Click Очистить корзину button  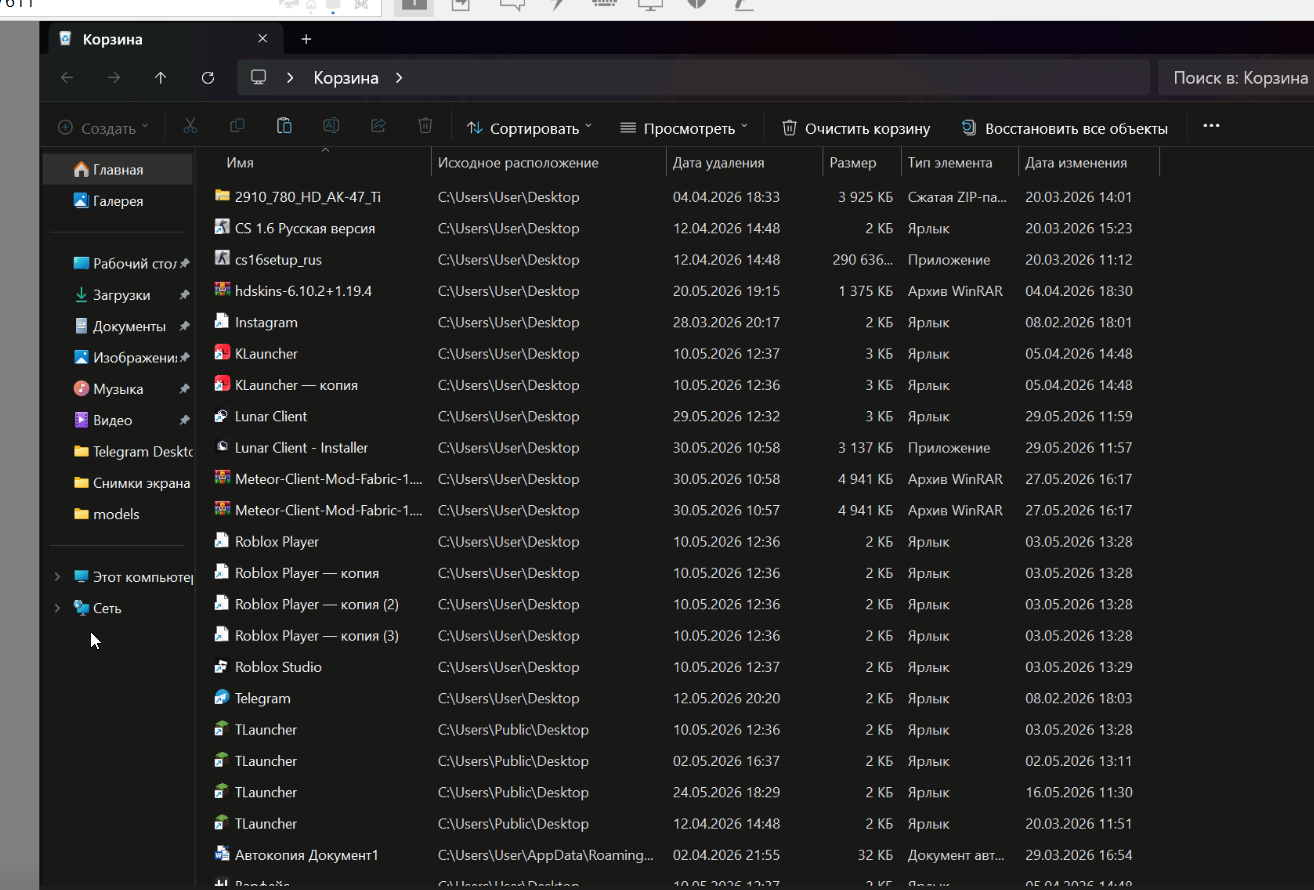[856, 128]
